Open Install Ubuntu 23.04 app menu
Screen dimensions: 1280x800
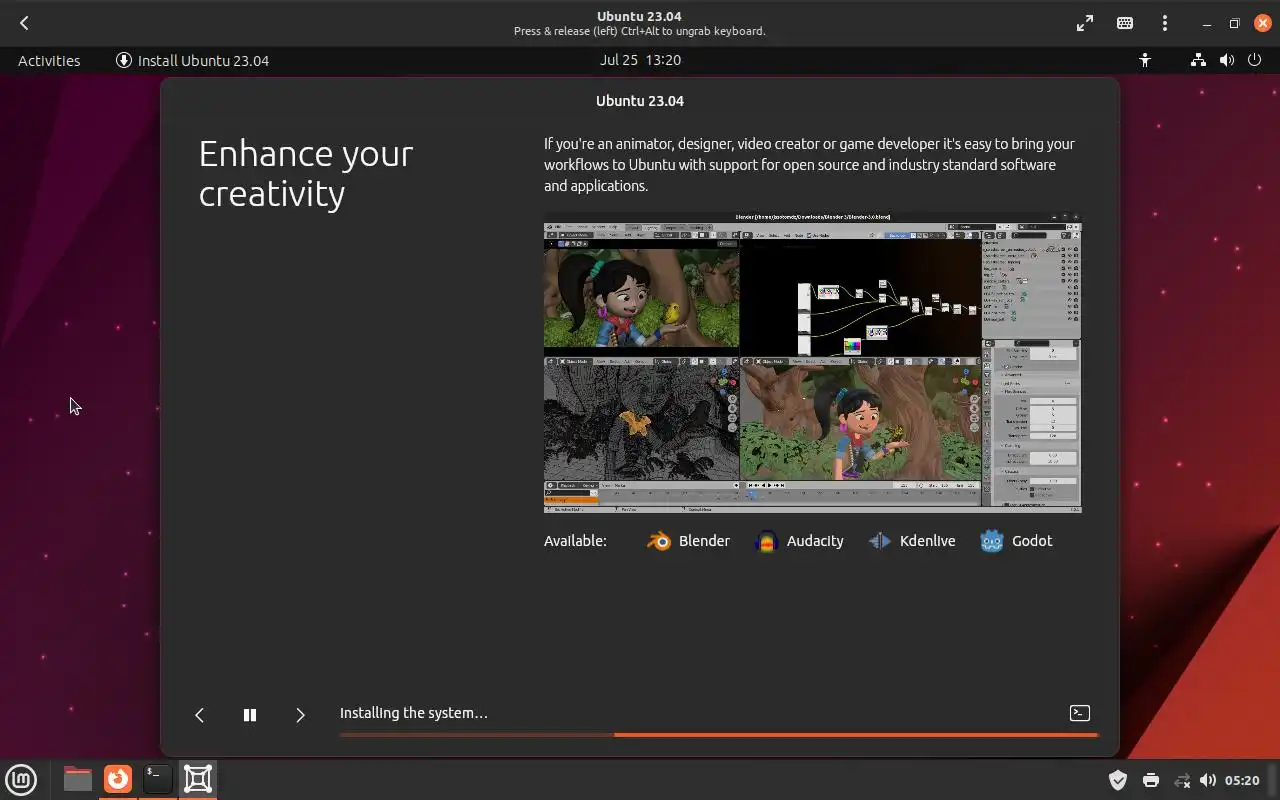[193, 60]
